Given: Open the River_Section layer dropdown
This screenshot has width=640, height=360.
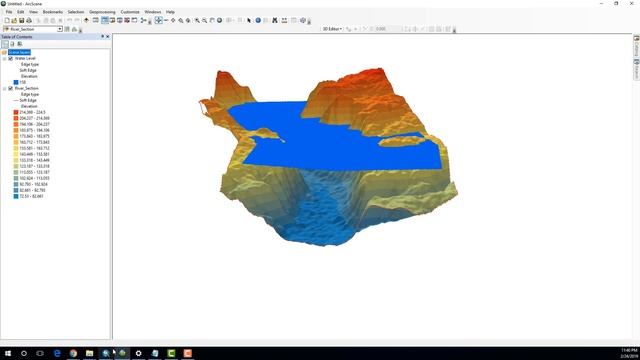Looking at the screenshot, I should point(60,29).
